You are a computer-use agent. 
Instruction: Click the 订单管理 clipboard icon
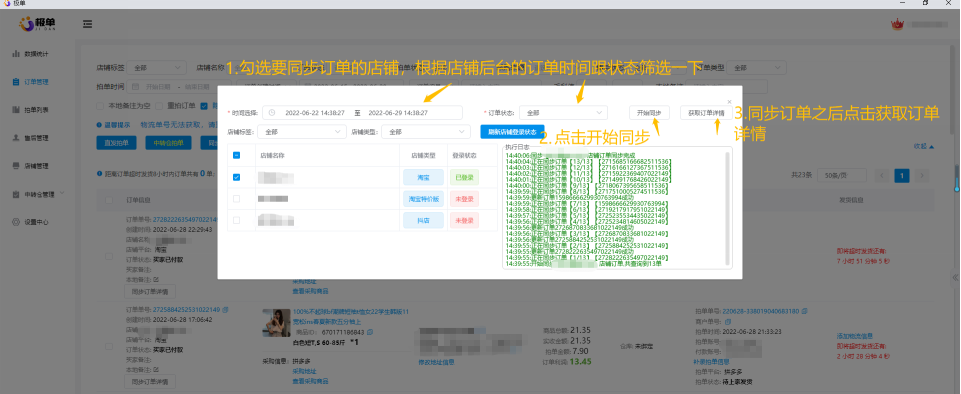(16, 81)
